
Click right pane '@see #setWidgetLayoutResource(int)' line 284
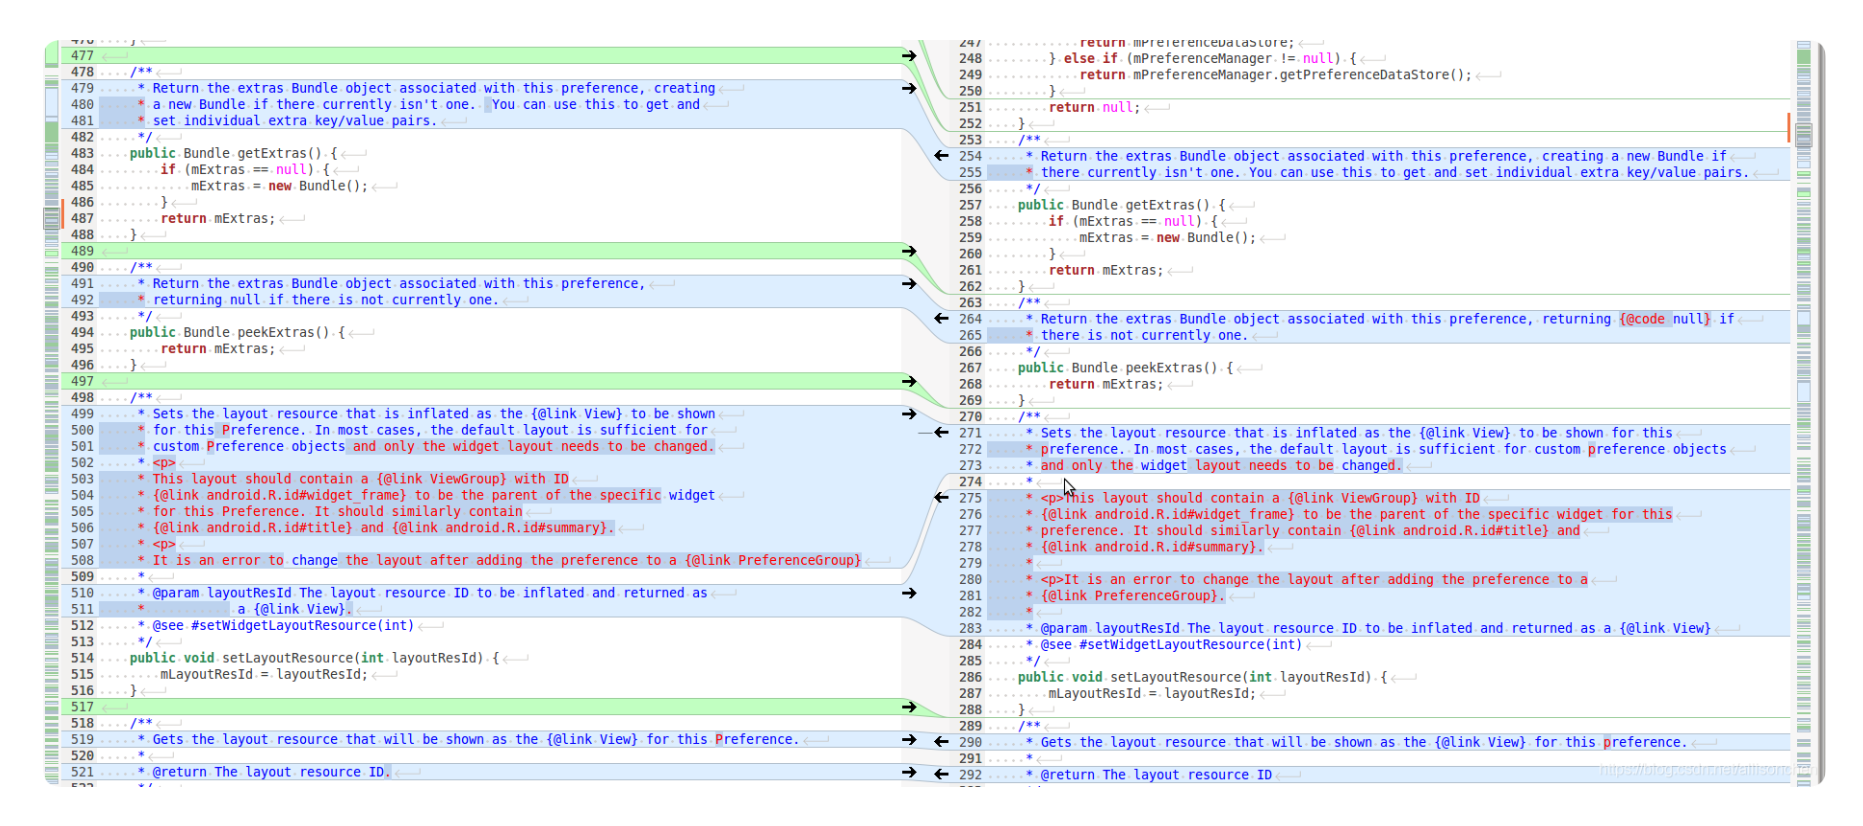[1171, 645]
